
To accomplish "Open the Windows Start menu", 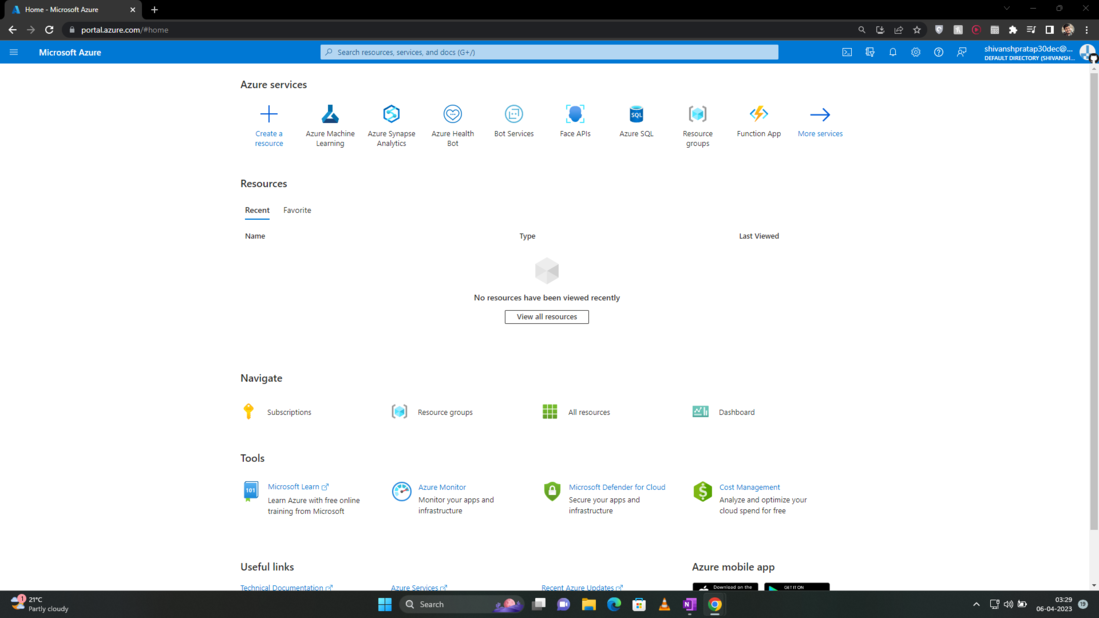I will point(385,604).
